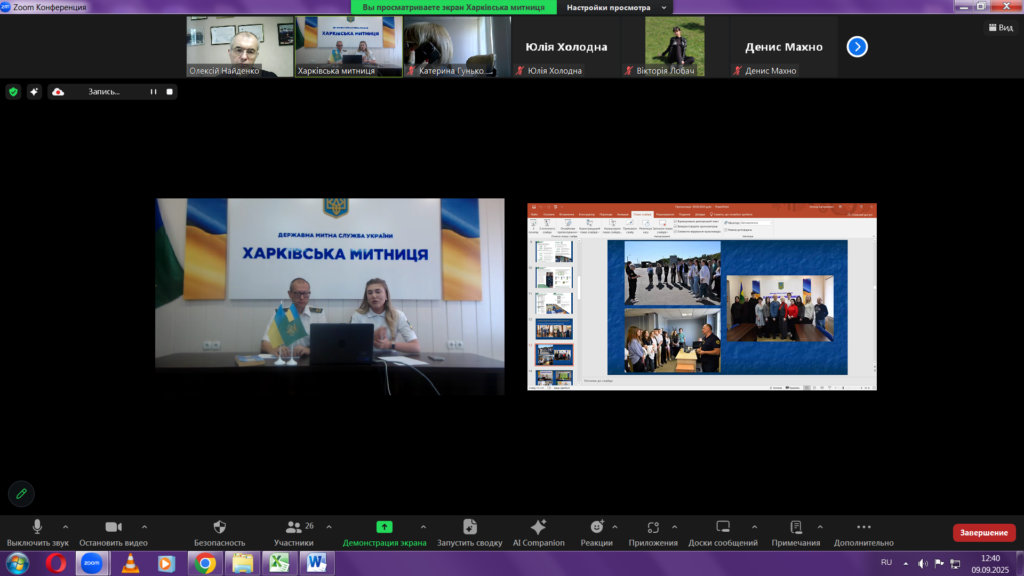Click the red cloud recording icon
Image resolution: width=1024 pixels, height=576 pixels.
point(58,91)
